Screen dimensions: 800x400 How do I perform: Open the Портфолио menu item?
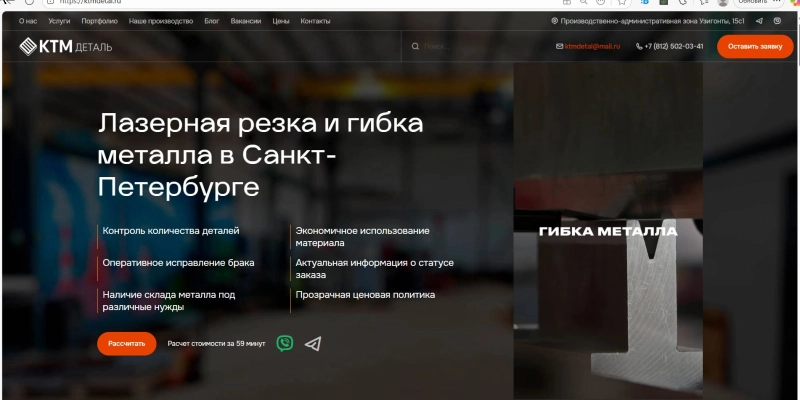(99, 20)
